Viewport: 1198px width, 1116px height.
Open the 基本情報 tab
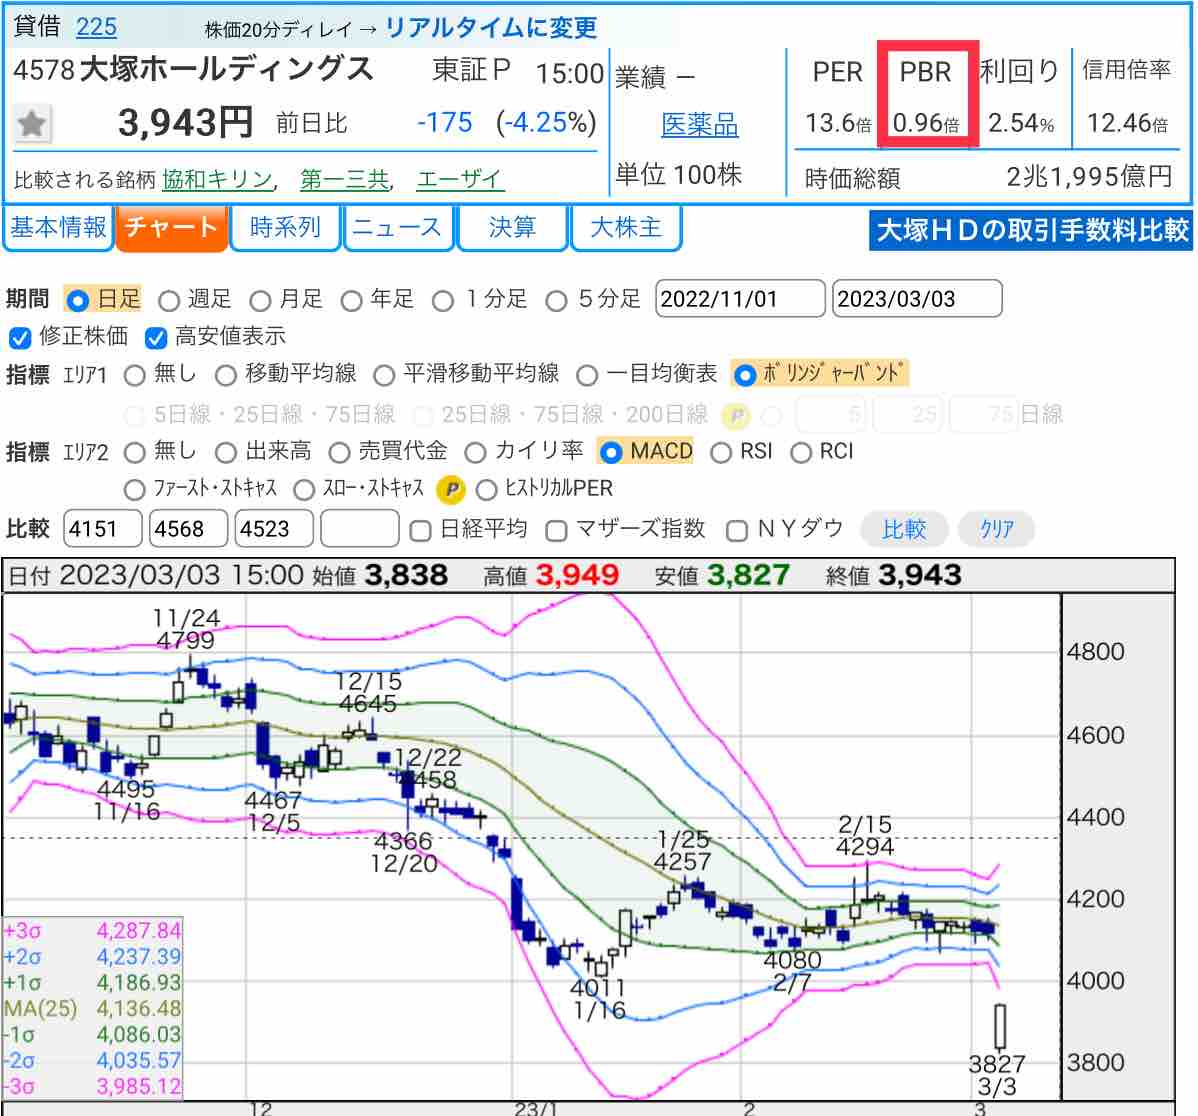[58, 228]
